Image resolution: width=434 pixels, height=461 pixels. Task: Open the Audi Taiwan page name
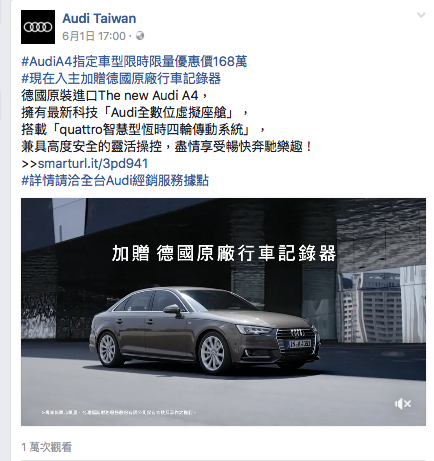99,18
